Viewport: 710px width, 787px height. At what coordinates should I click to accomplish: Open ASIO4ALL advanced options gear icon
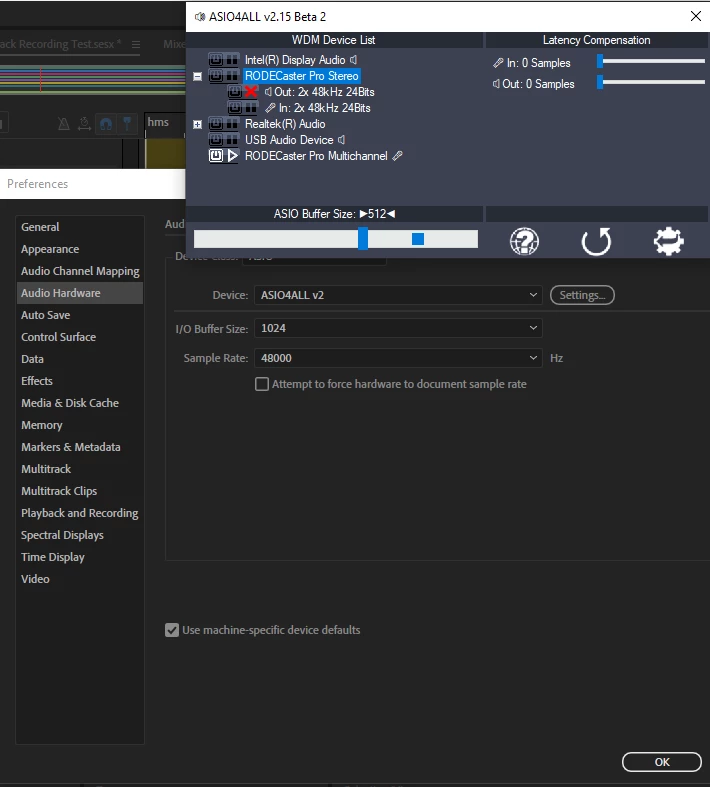tap(668, 242)
